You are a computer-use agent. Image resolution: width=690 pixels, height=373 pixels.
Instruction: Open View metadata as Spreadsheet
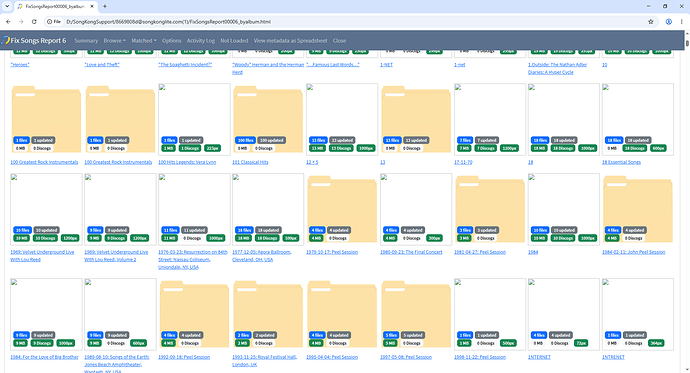pos(290,40)
